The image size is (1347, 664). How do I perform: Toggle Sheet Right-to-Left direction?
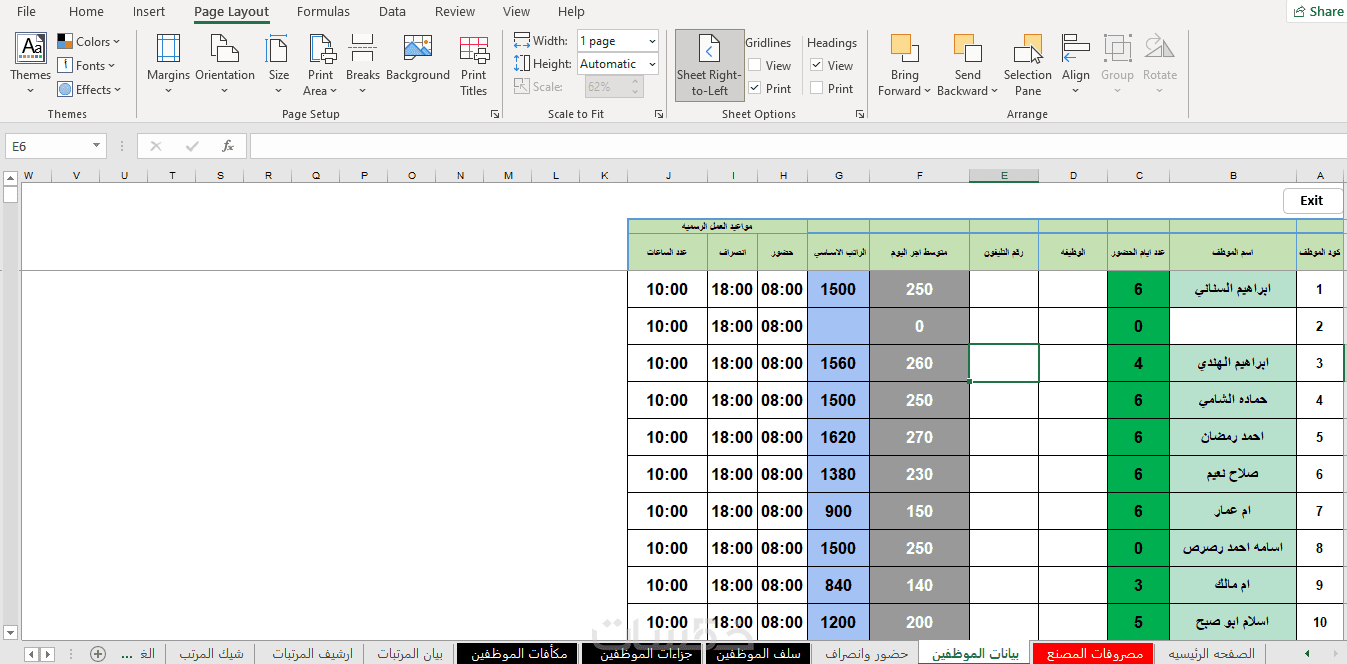tap(710, 66)
